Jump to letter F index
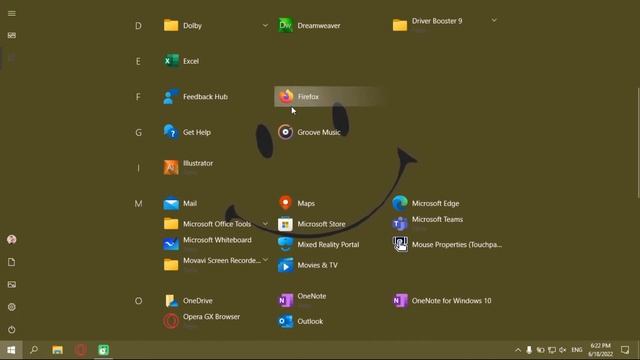 [138, 97]
